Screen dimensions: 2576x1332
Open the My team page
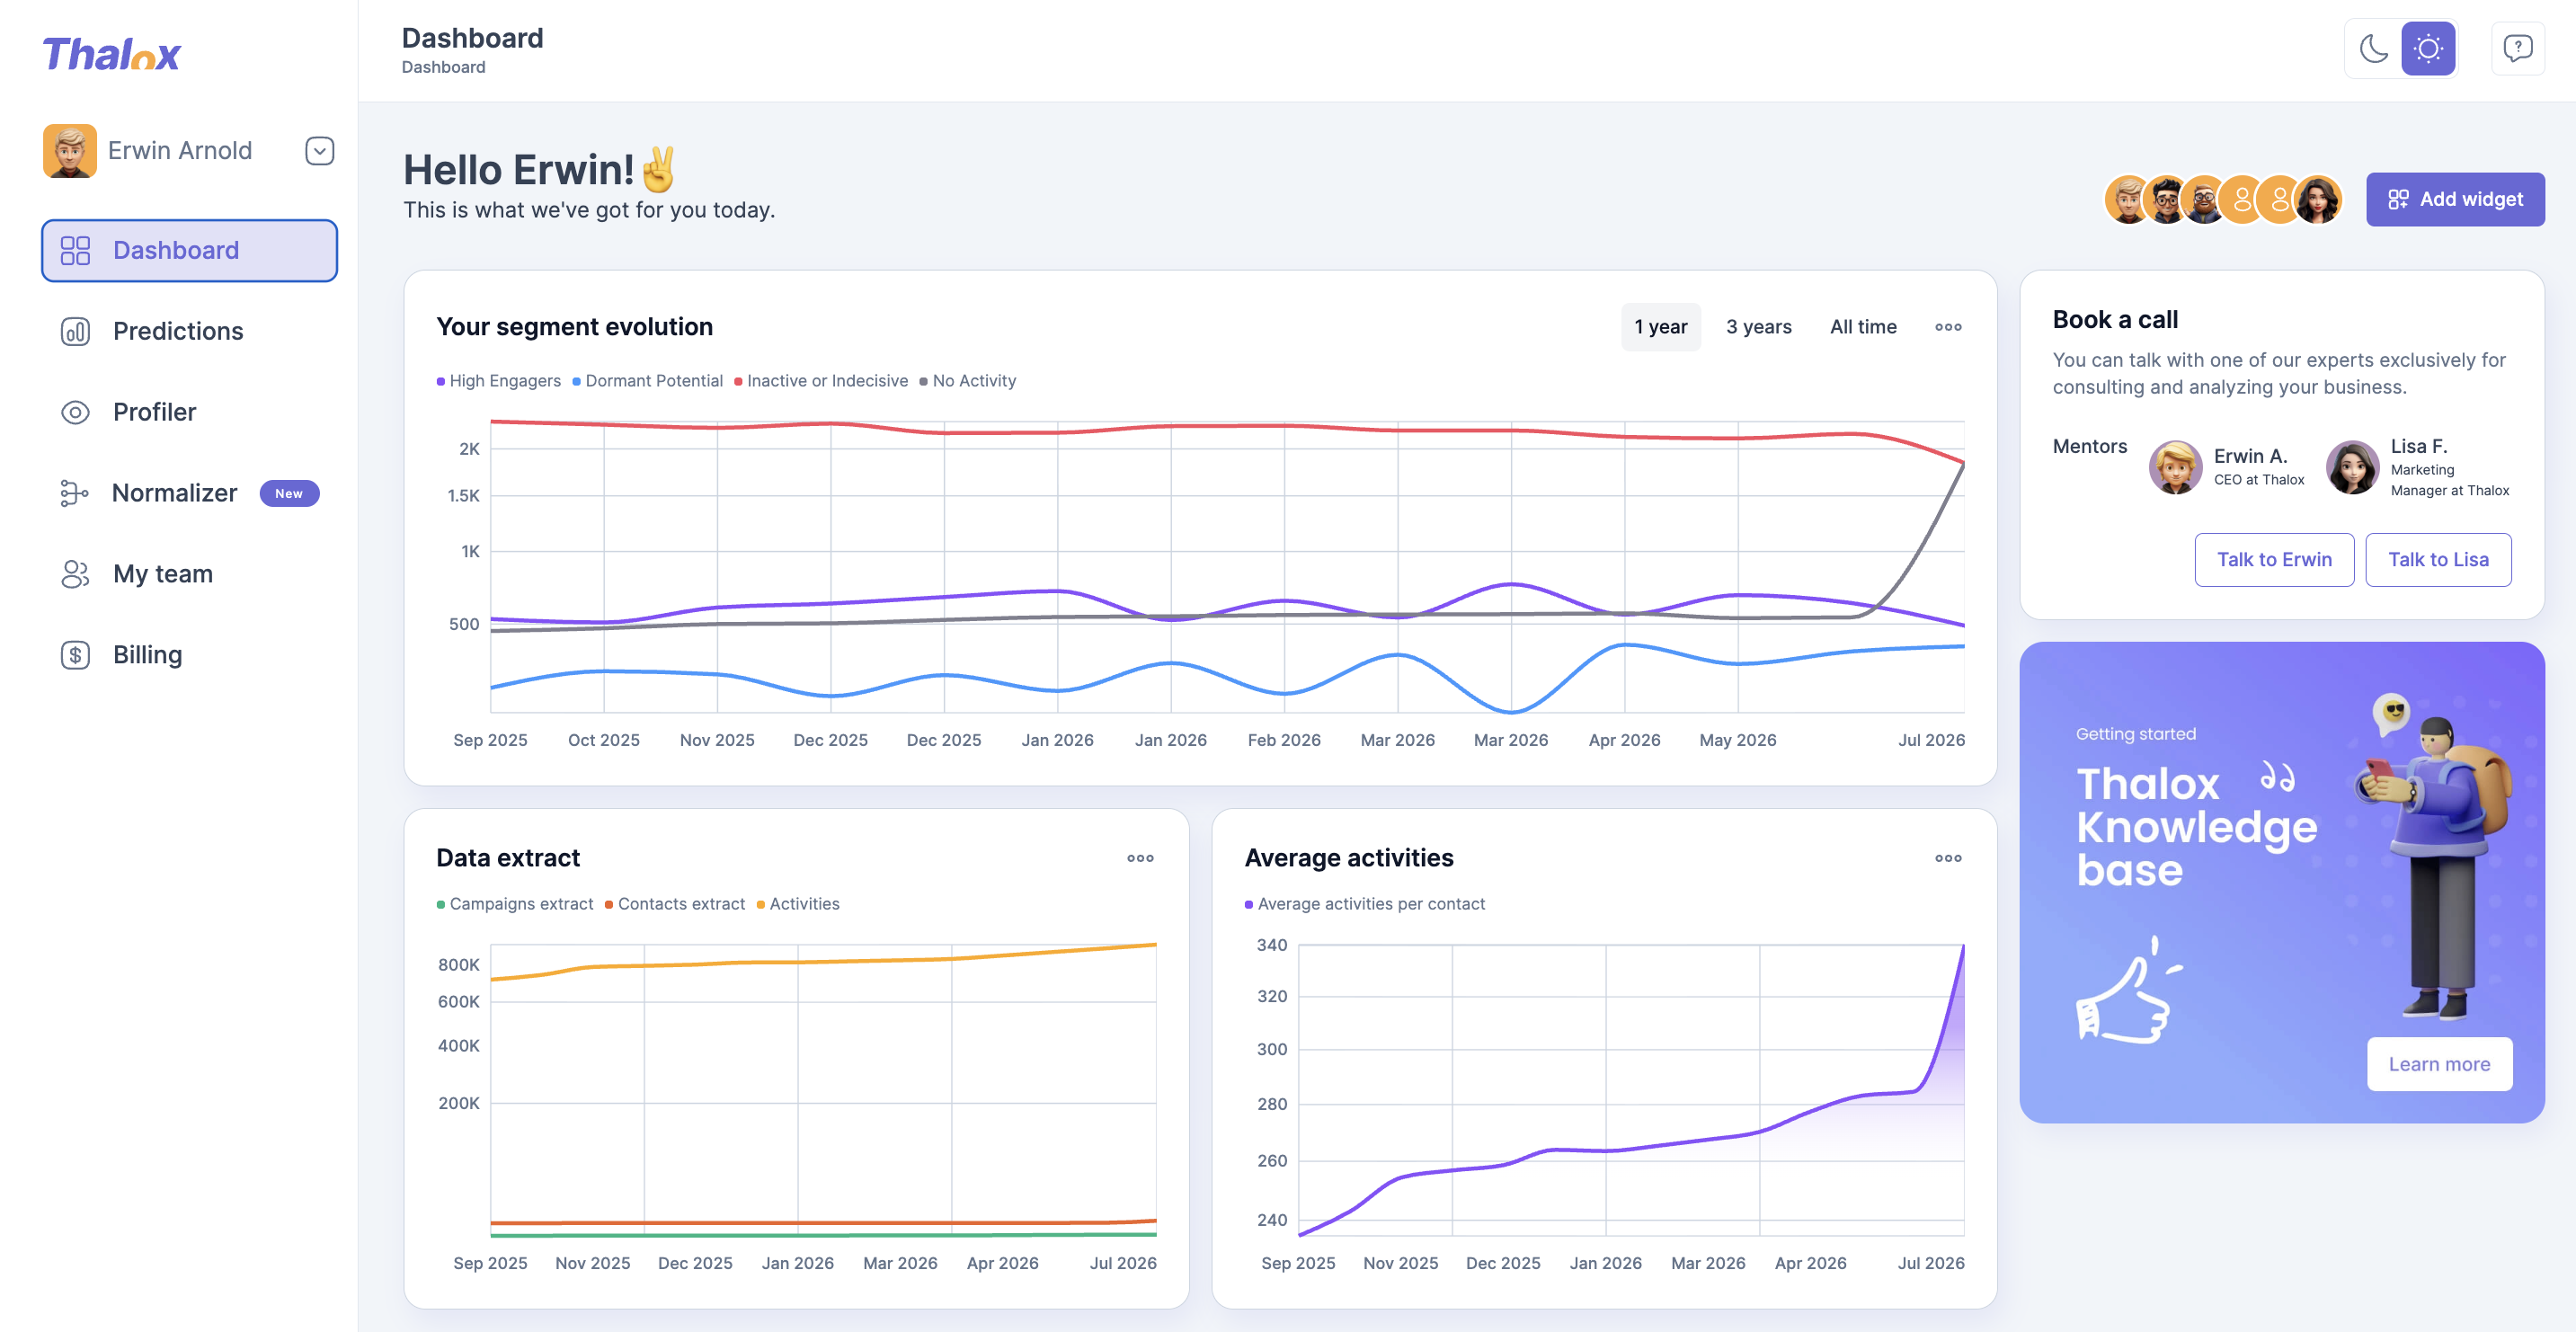point(189,574)
